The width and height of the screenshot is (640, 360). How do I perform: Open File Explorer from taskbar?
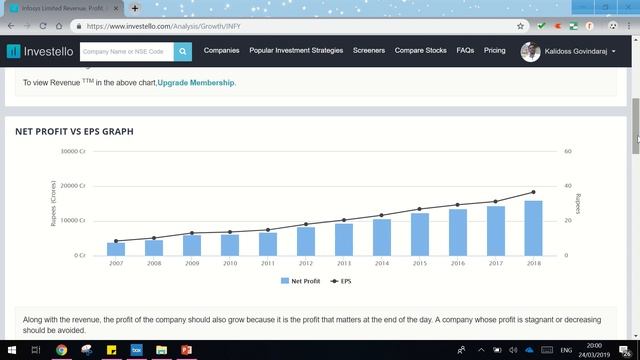(161, 350)
